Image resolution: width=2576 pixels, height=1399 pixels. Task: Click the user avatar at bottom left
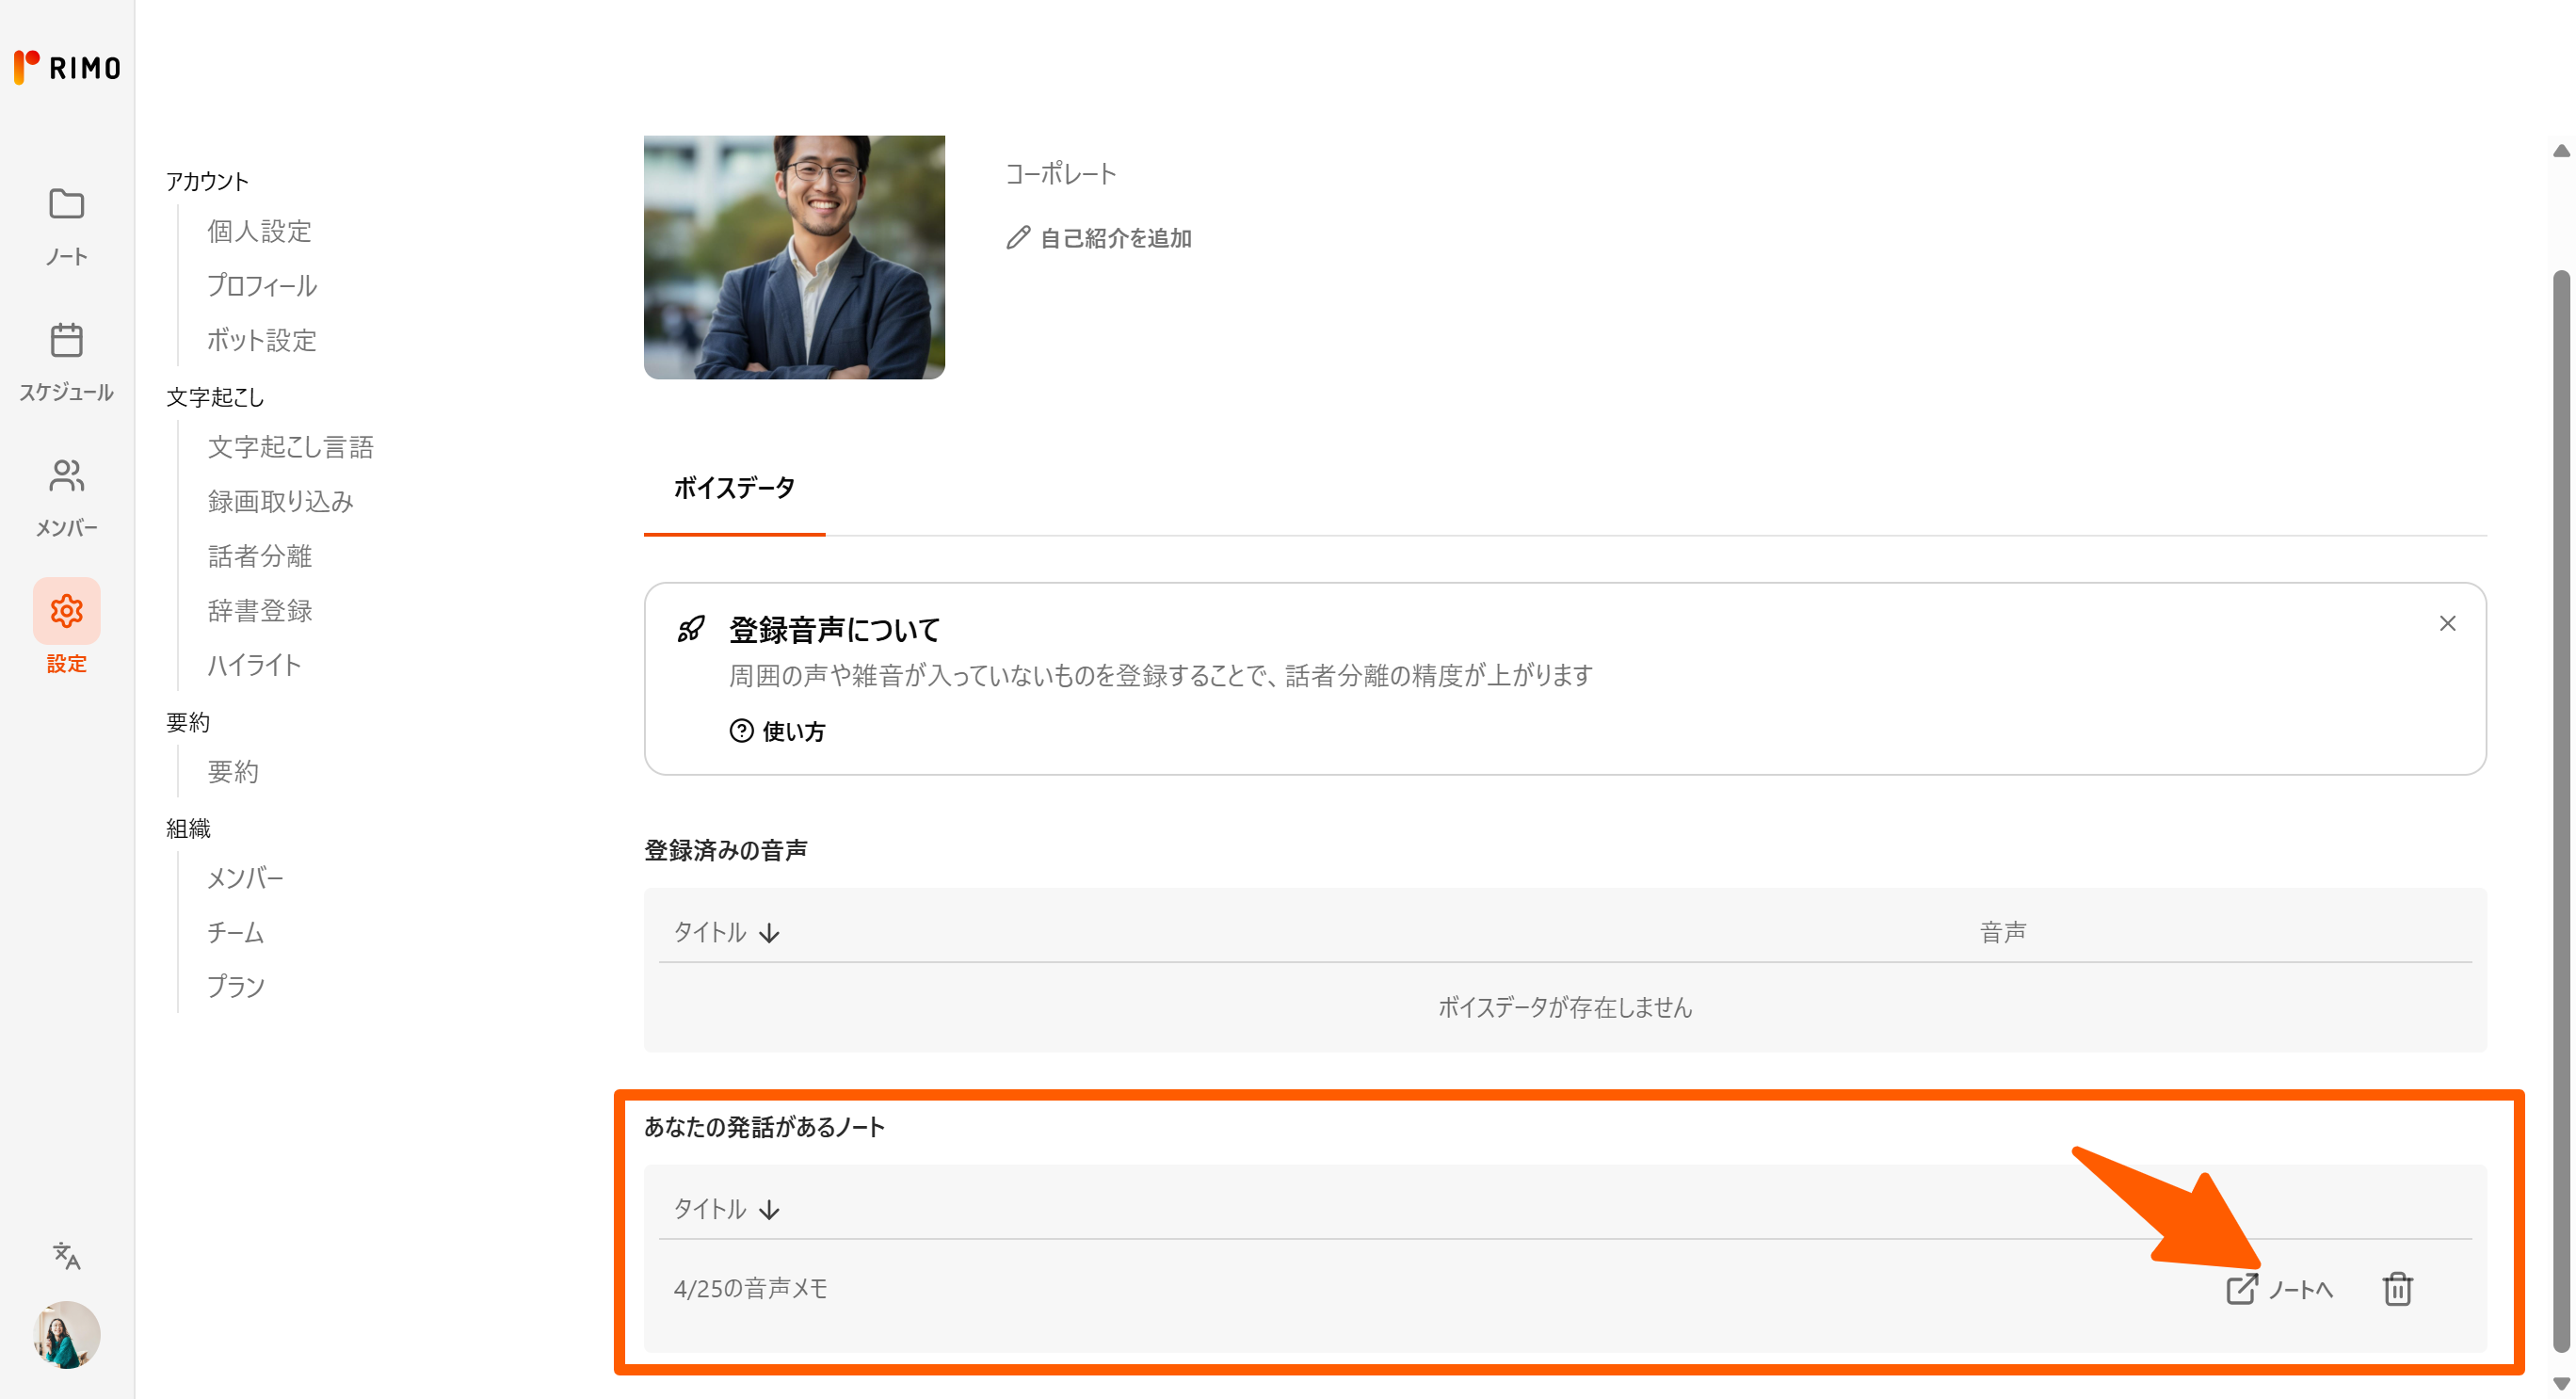(x=66, y=1335)
